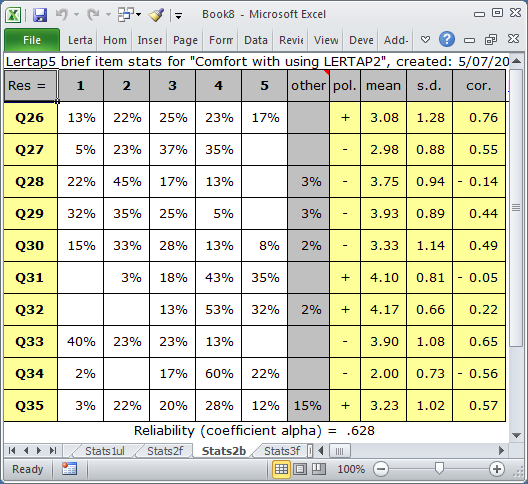The image size is (528, 484).
Task: Minimize the ribbon with the caret icon
Action: click(x=425, y=40)
